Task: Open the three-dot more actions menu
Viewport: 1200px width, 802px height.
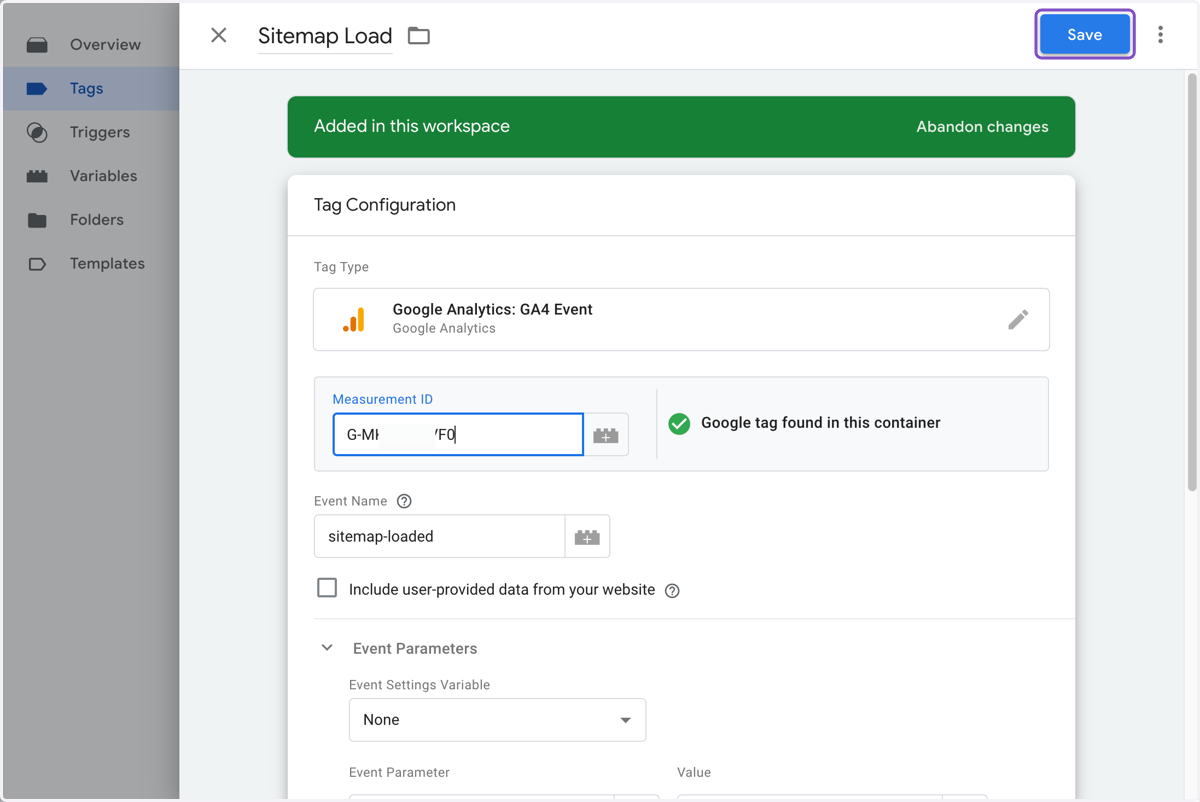Action: click(1160, 35)
